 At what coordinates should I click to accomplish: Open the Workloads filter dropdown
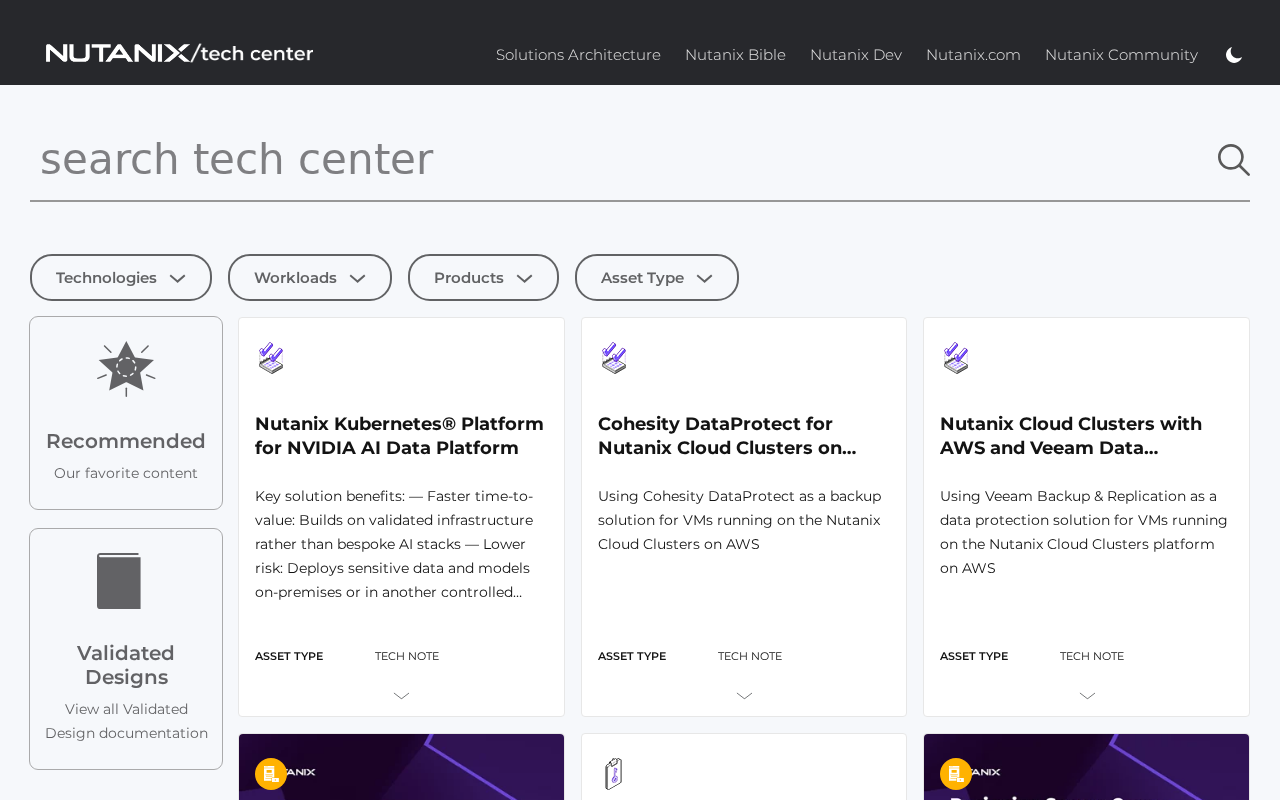click(x=310, y=277)
